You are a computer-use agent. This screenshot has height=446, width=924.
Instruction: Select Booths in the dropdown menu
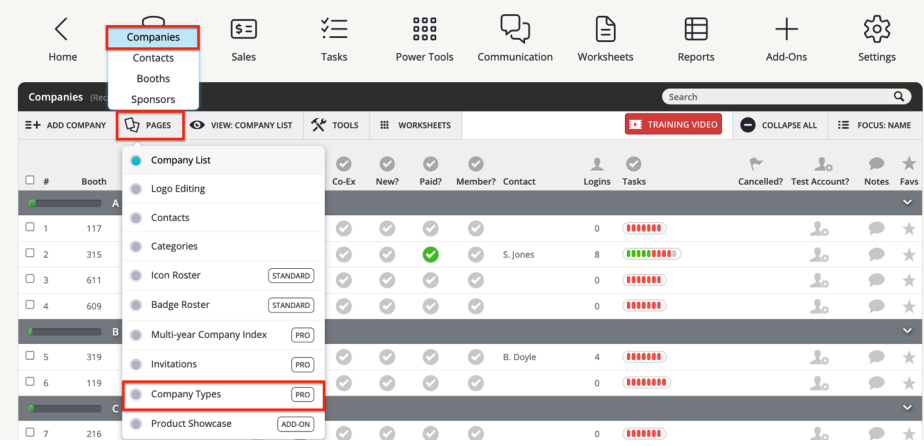(x=153, y=78)
